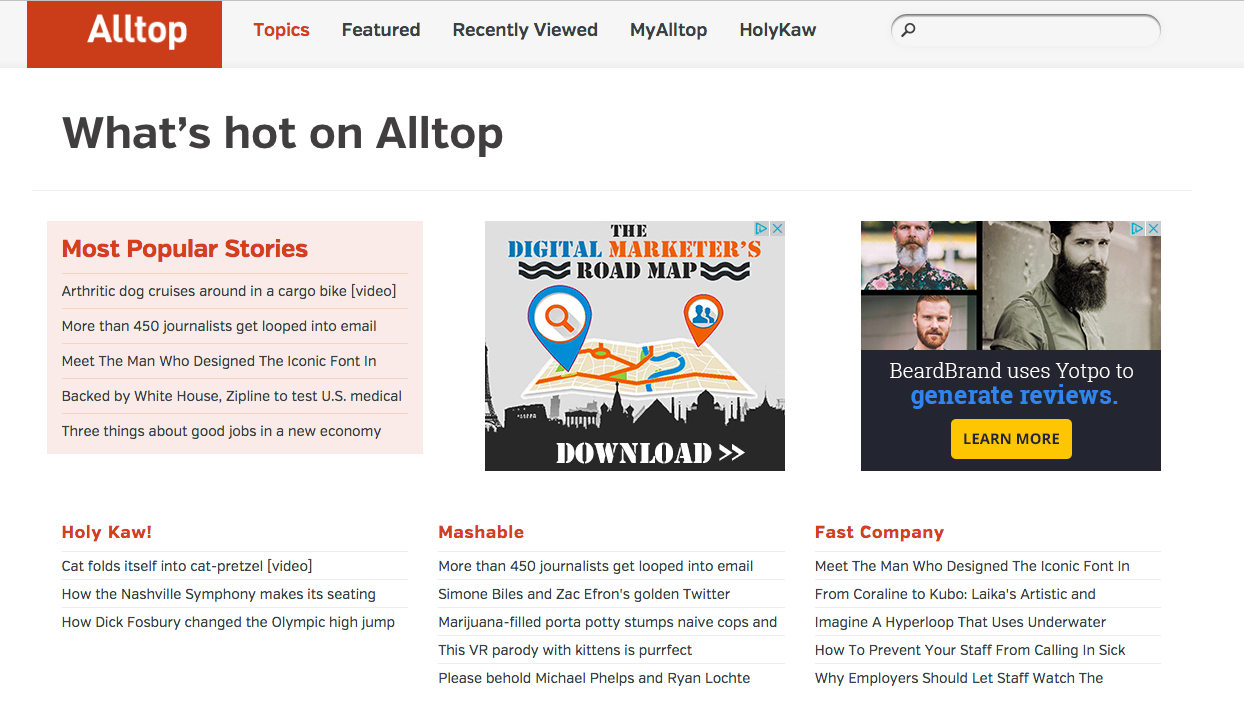Open Mashable's 'More than 450 journalists' story
This screenshot has height=714, width=1244.
pos(596,566)
